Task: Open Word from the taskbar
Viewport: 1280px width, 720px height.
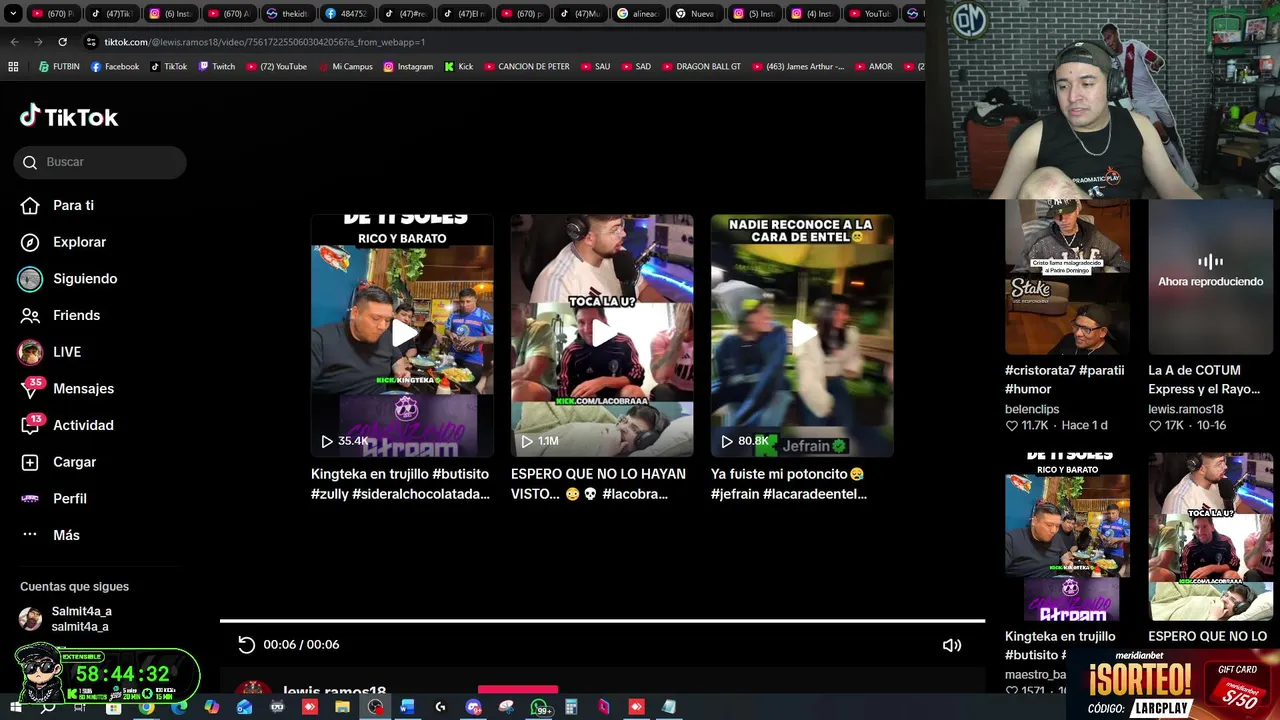Action: pyautogui.click(x=407, y=707)
